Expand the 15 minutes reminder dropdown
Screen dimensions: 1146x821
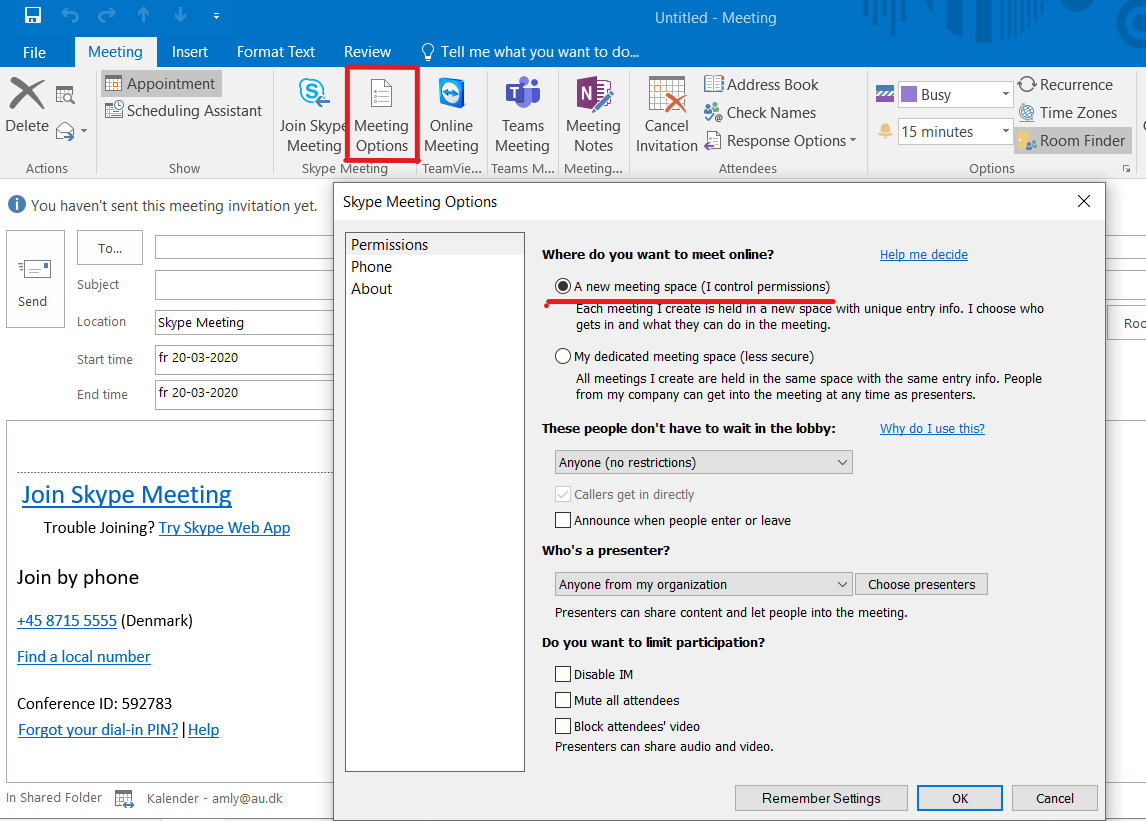(x=1005, y=132)
